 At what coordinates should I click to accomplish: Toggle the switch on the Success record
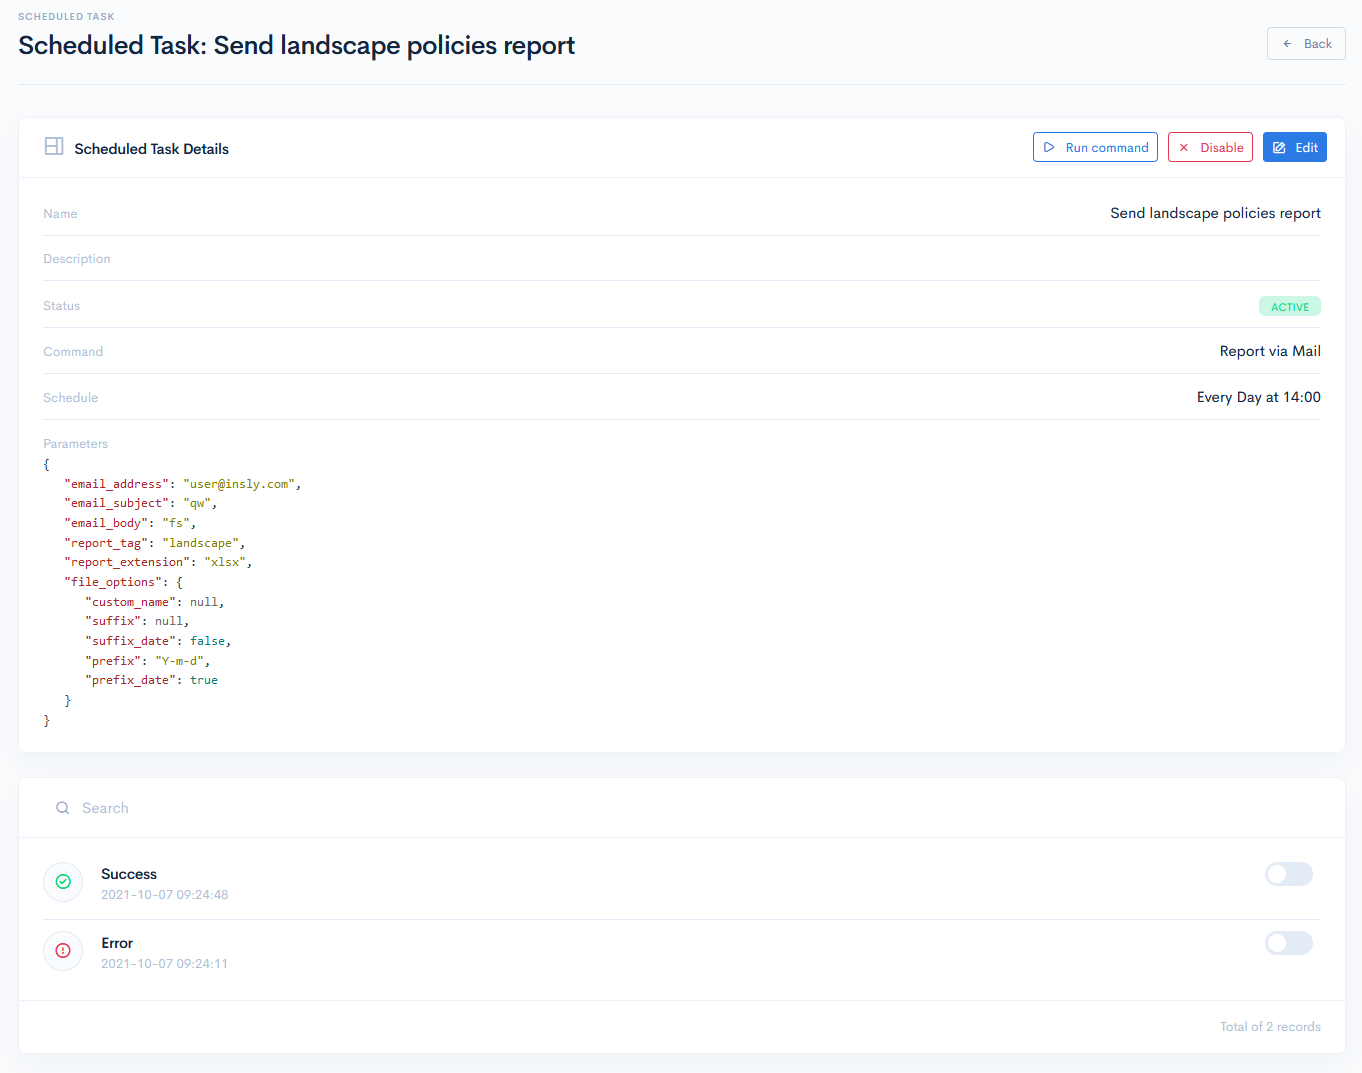(1288, 874)
